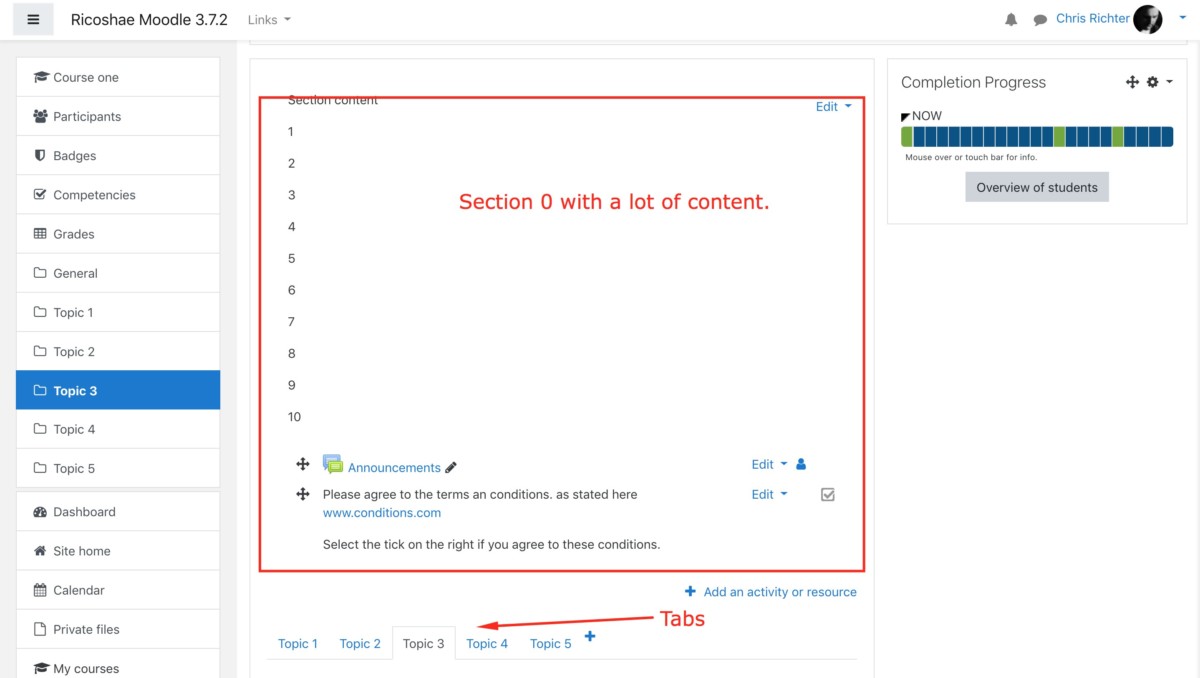Image resolution: width=1200 pixels, height=678 pixels.
Task: Tick the terms and conditions completion checkbox
Action: tap(827, 494)
